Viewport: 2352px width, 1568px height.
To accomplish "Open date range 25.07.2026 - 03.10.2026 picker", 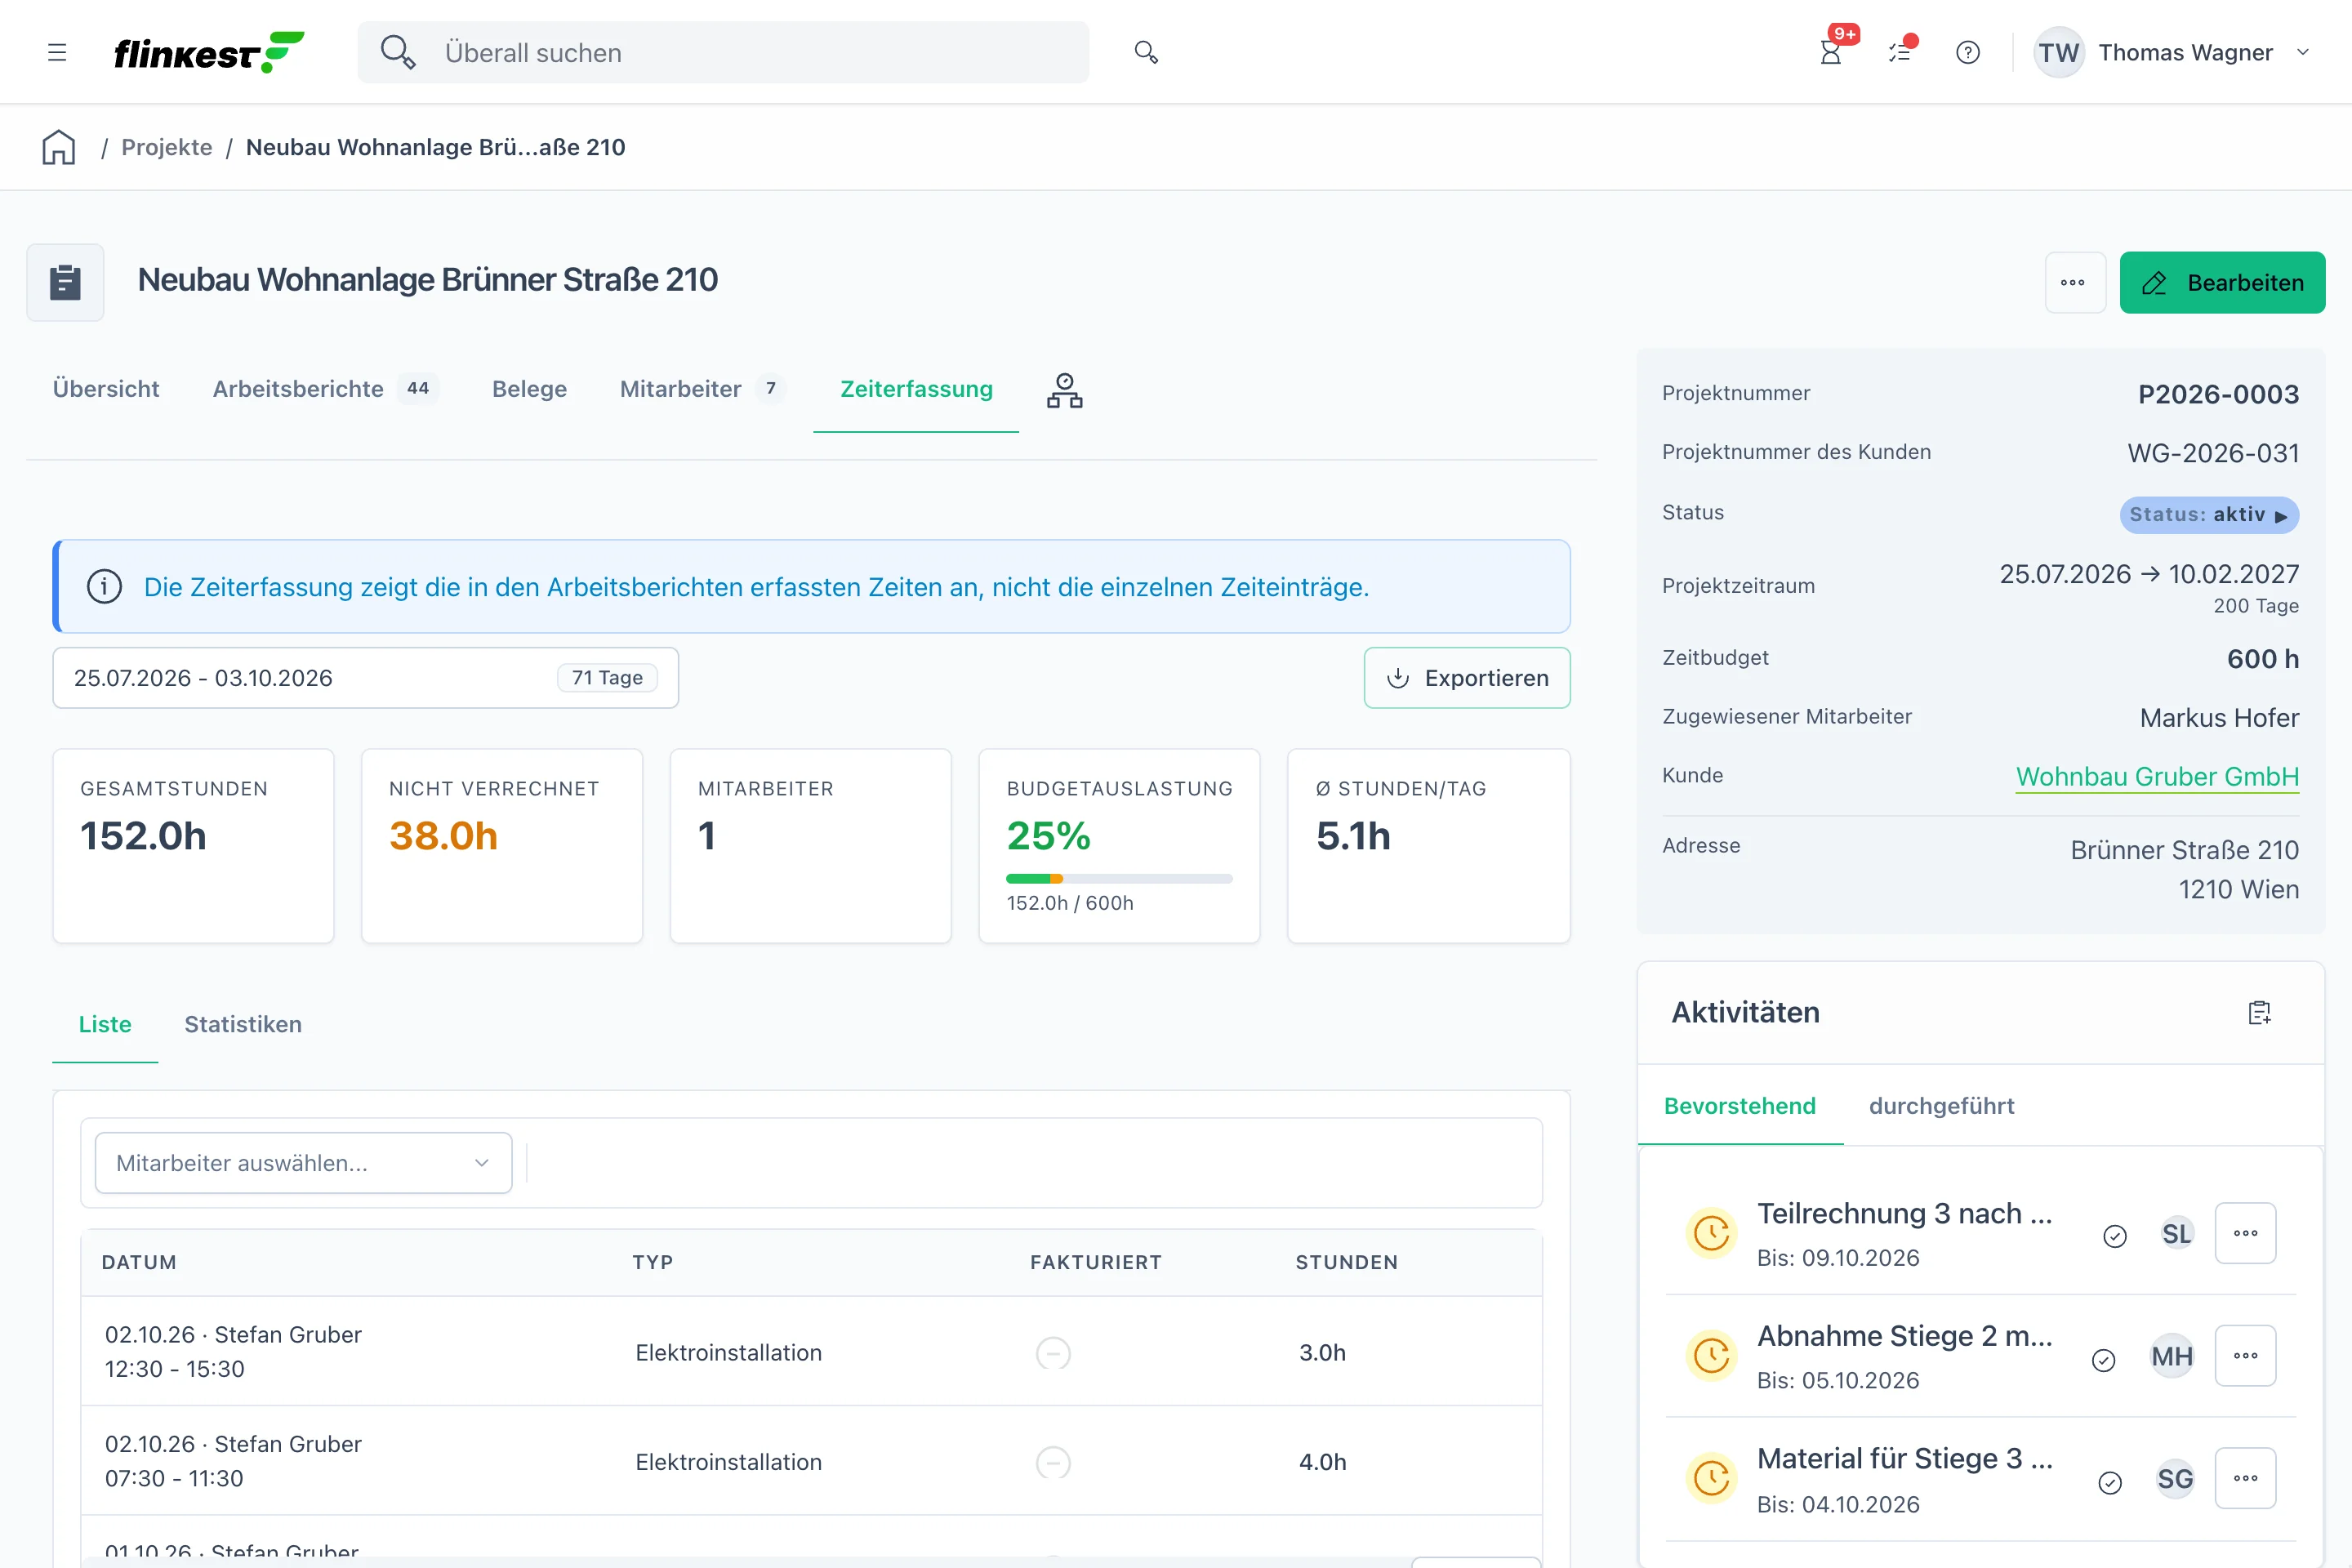I will 365,678.
